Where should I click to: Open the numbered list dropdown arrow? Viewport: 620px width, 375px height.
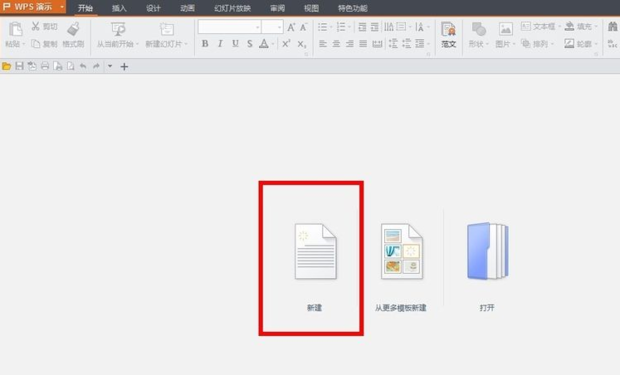click(x=350, y=27)
